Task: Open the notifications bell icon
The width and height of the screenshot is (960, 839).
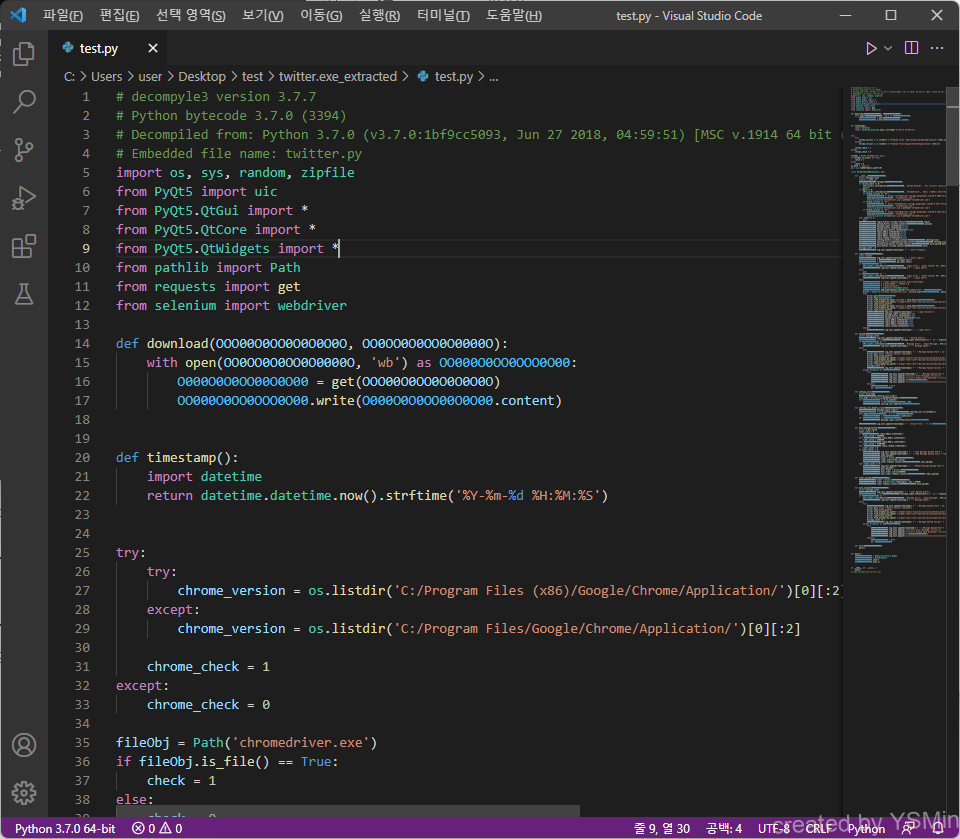Action: [x=938, y=829]
